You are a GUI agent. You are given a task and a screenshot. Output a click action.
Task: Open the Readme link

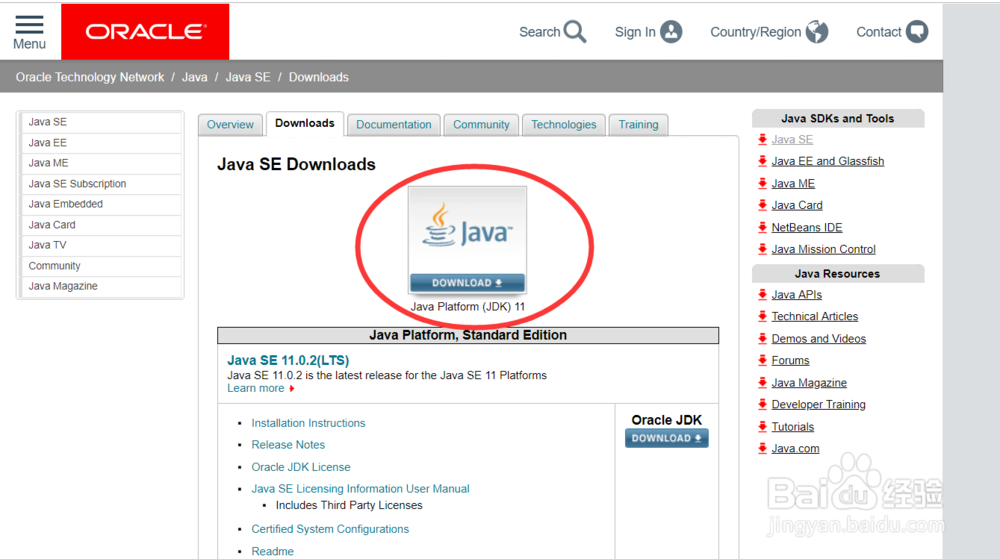(272, 551)
